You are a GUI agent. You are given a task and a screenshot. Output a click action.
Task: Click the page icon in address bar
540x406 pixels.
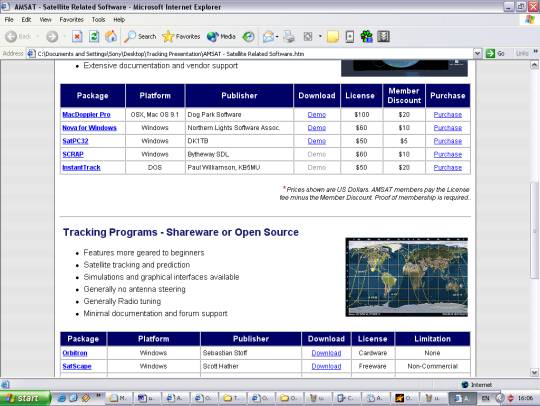point(31,53)
